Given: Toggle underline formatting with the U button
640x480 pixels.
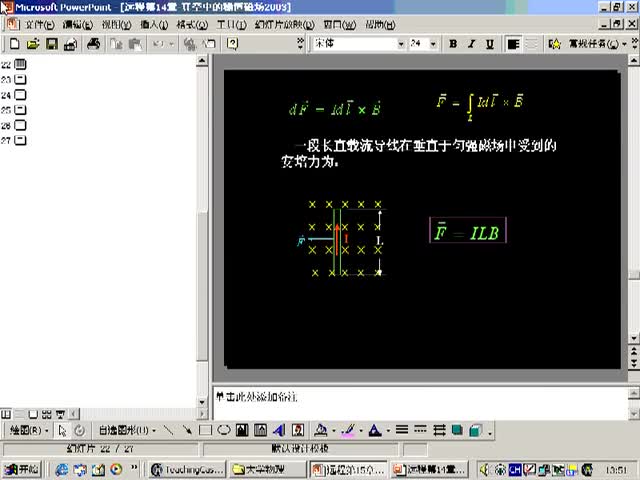Looking at the screenshot, I should tap(490, 44).
